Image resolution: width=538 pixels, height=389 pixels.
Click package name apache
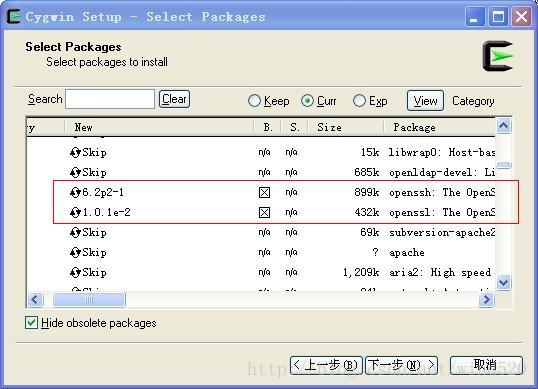point(407,253)
